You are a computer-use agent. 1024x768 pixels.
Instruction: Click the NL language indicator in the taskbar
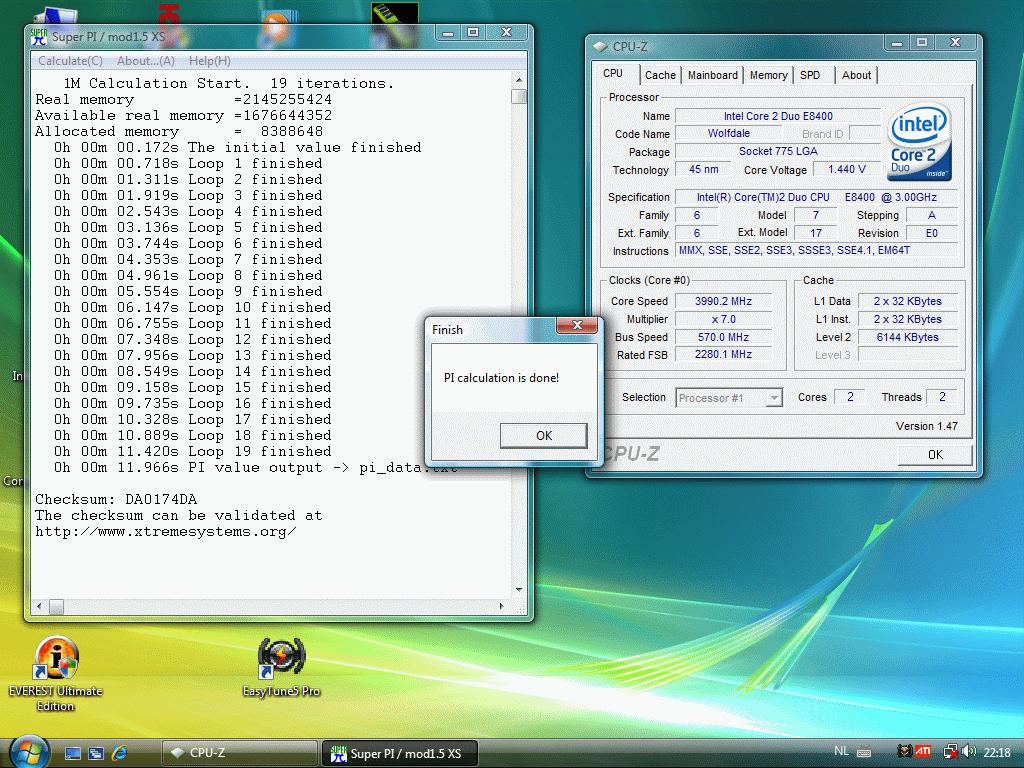841,752
